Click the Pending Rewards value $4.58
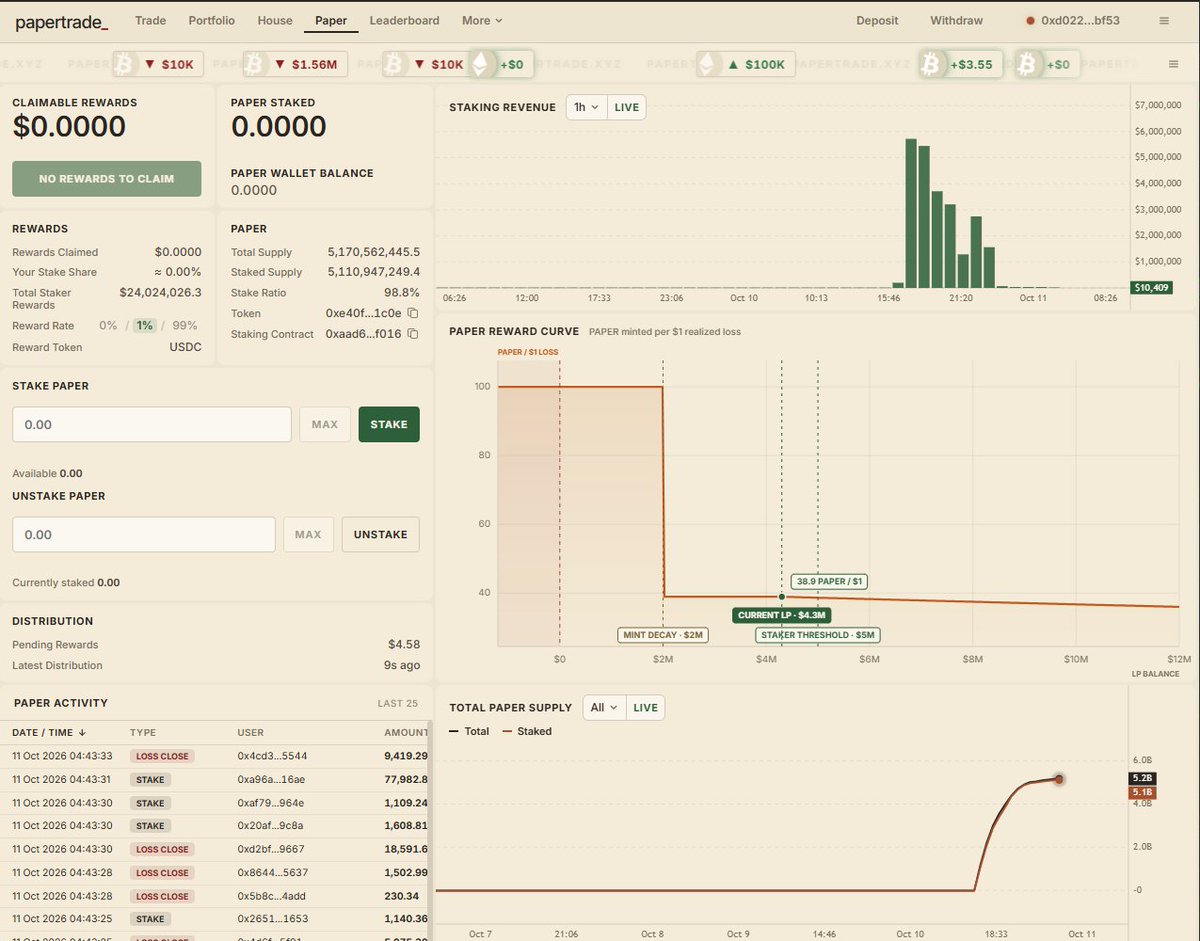 [404, 645]
